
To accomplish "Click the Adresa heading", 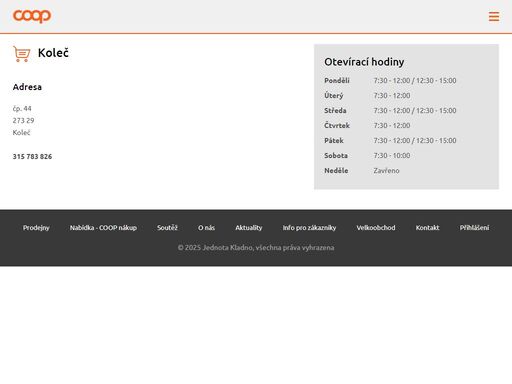I will 27,87.
